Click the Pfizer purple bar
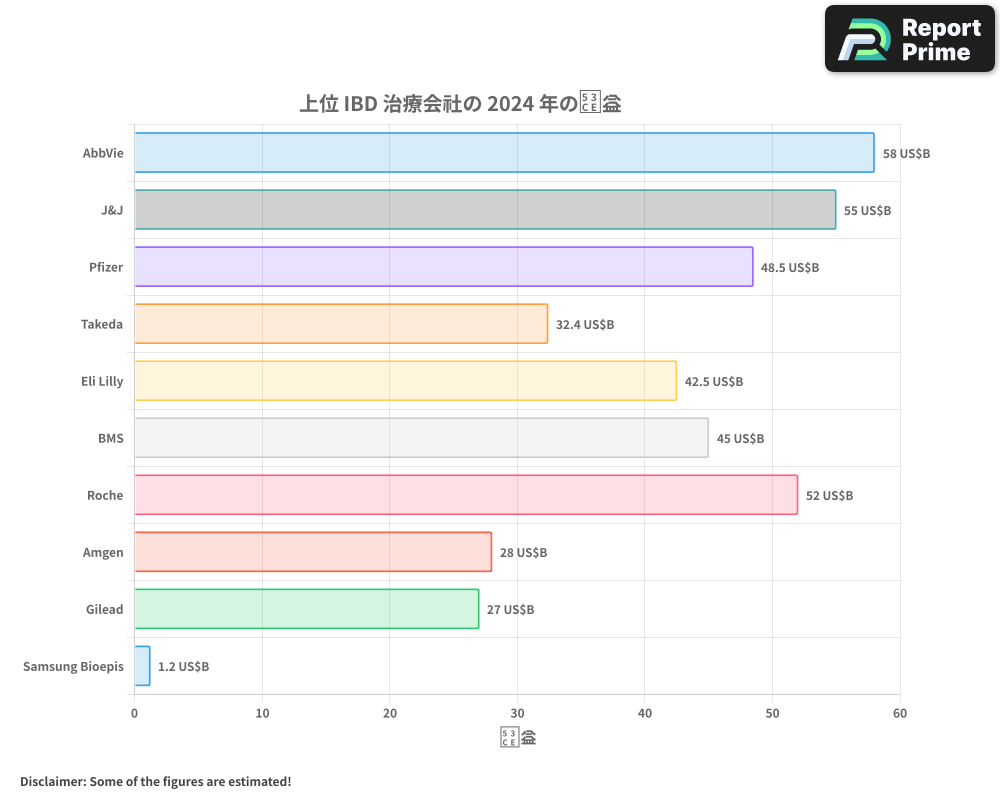 pyautogui.click(x=440, y=267)
